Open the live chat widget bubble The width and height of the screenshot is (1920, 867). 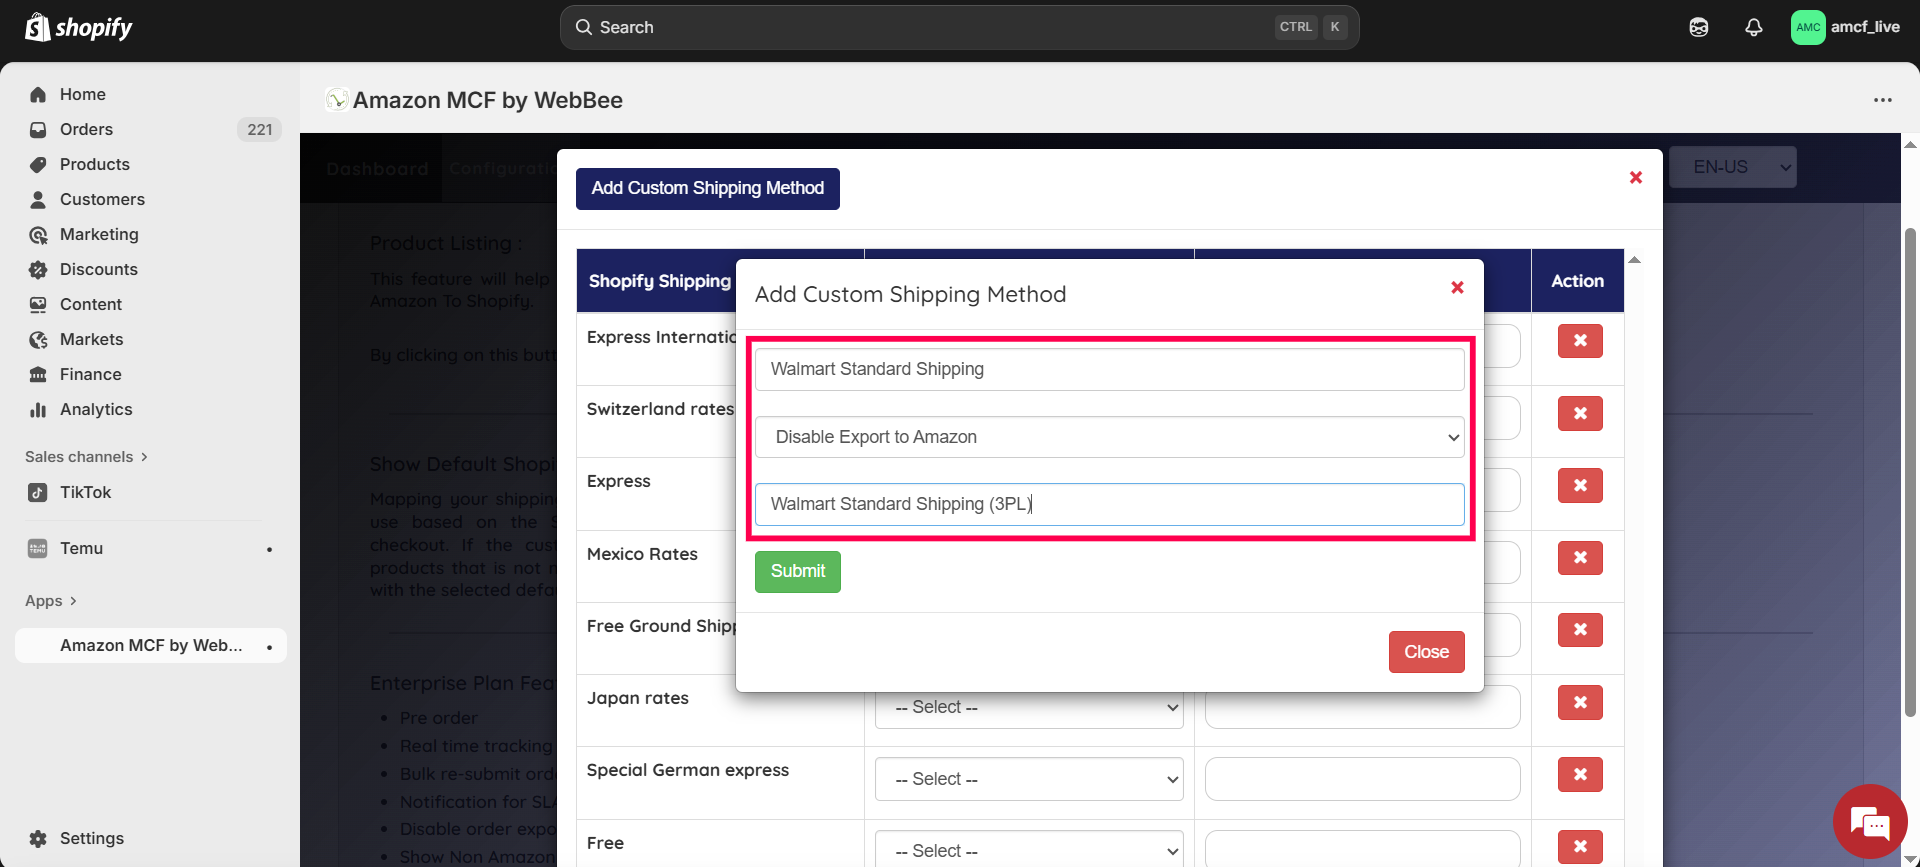tap(1869, 822)
